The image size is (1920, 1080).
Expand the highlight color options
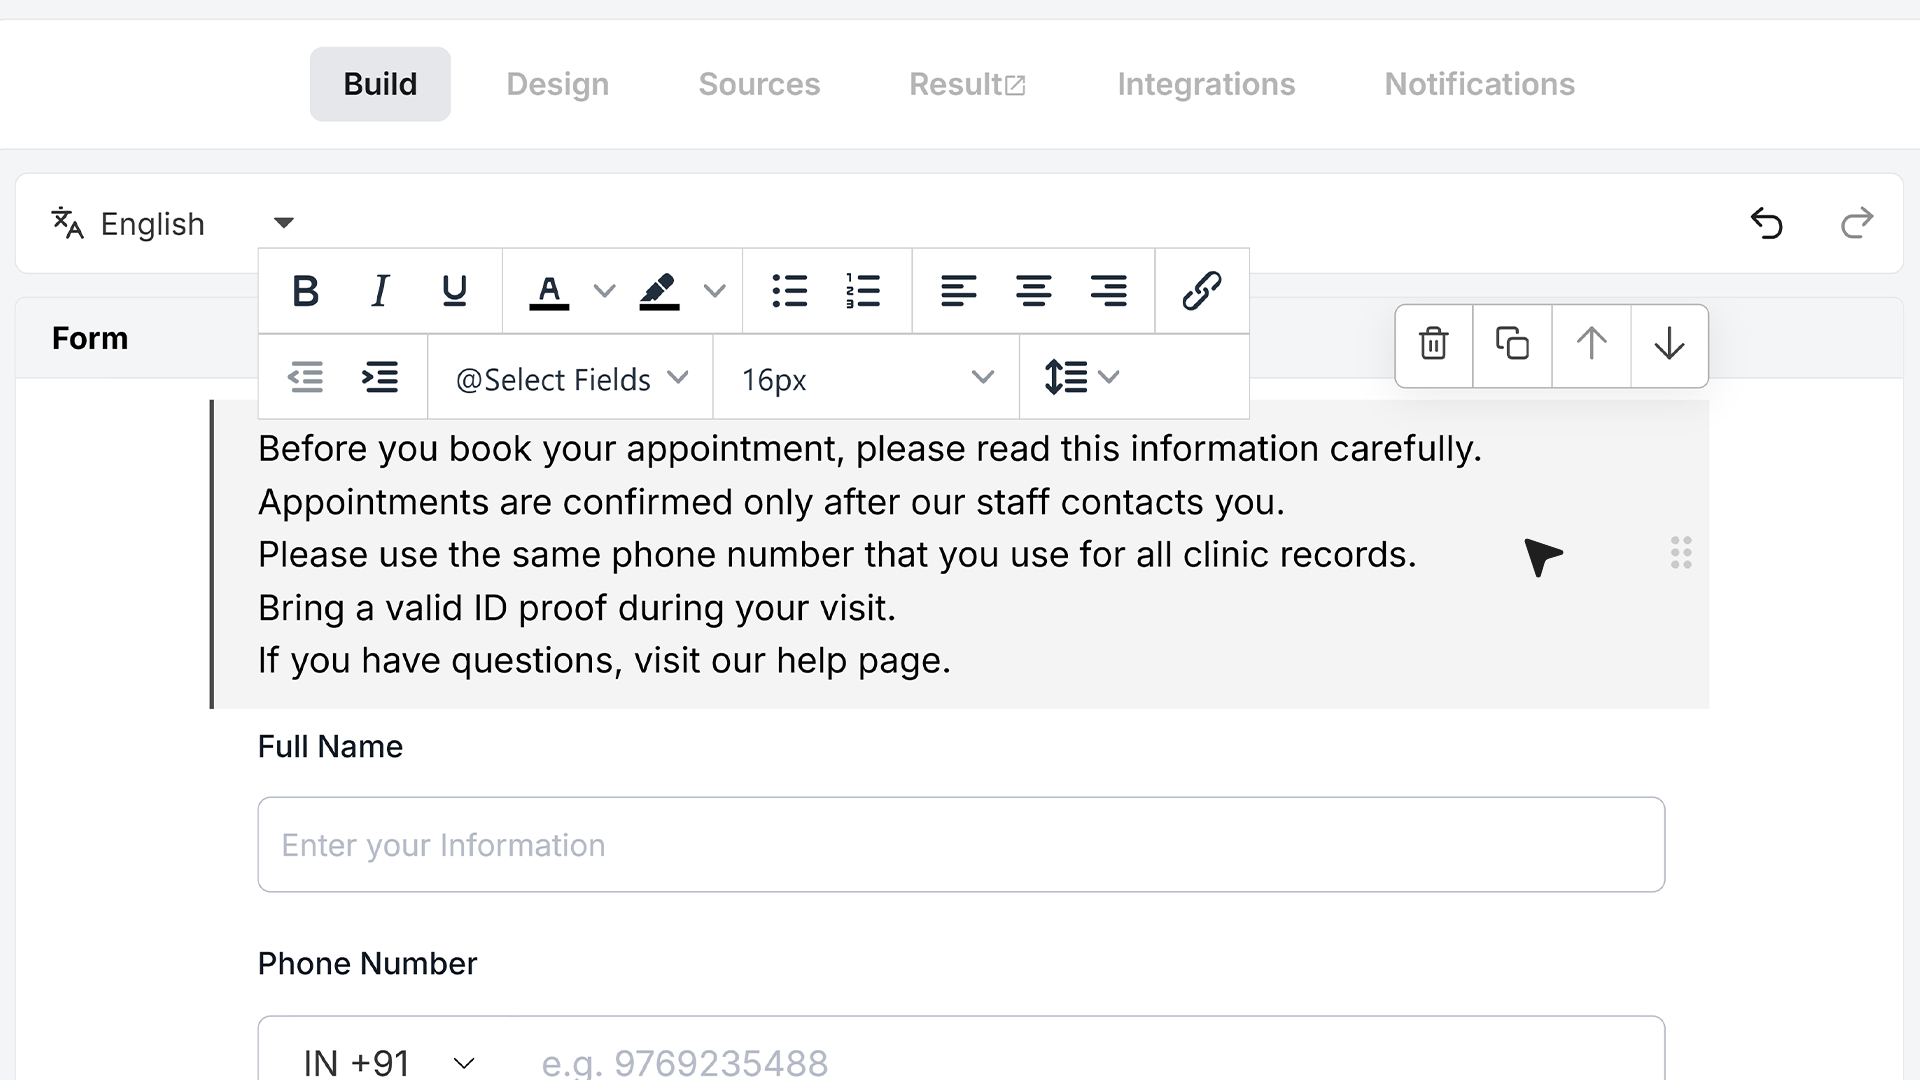click(714, 291)
